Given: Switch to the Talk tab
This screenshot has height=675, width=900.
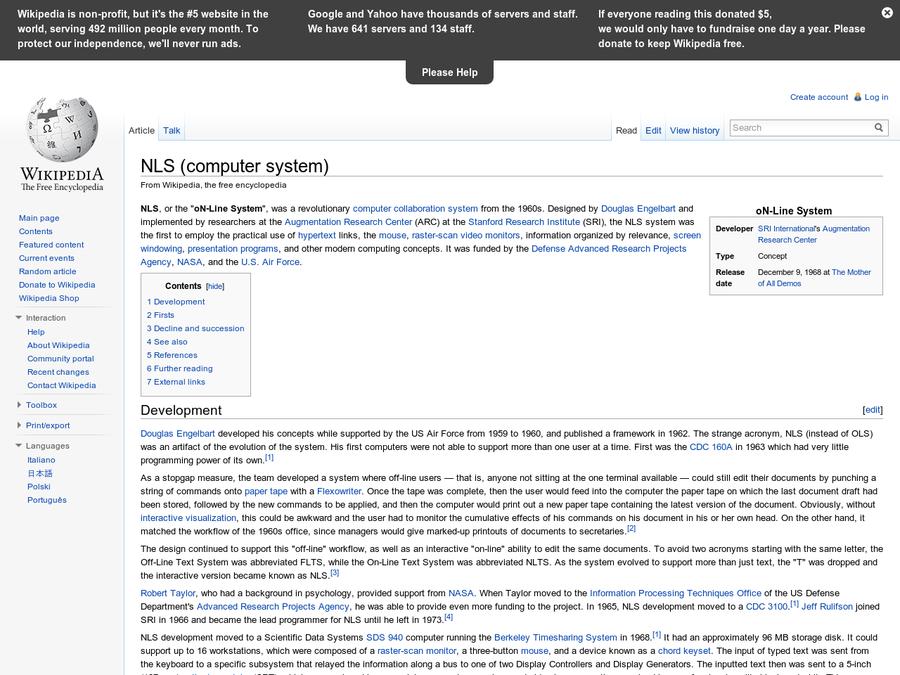Looking at the screenshot, I should 171,130.
